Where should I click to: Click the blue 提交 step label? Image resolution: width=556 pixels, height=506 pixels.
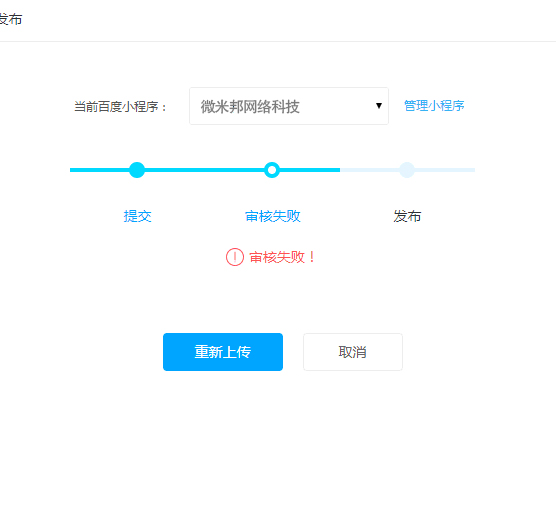tap(137, 216)
